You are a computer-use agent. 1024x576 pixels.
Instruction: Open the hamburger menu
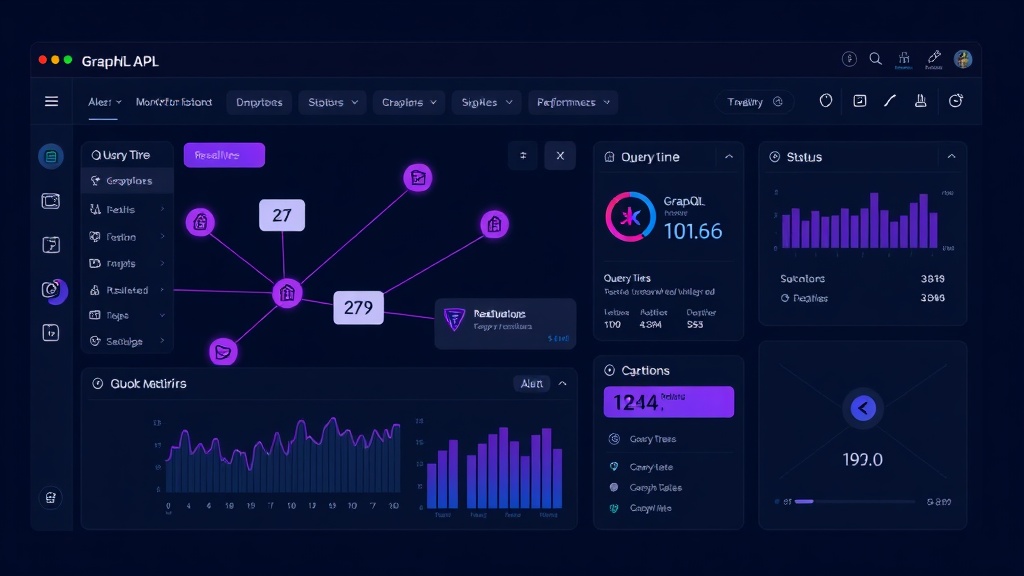pos(52,101)
